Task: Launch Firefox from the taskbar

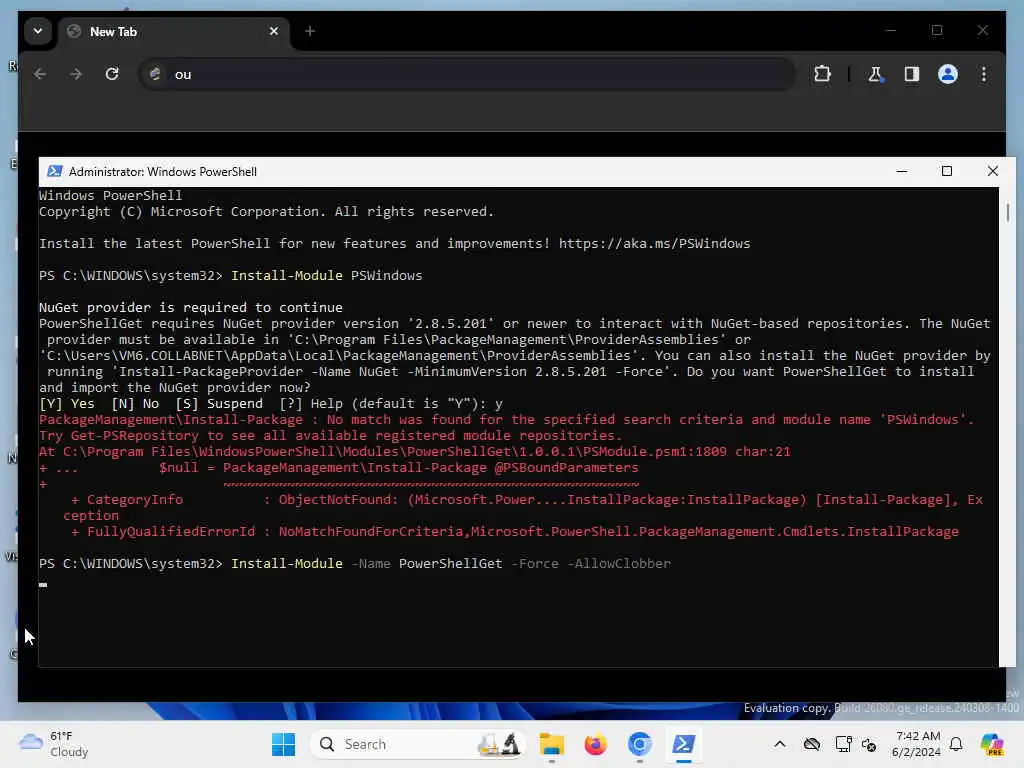Action: pos(596,744)
